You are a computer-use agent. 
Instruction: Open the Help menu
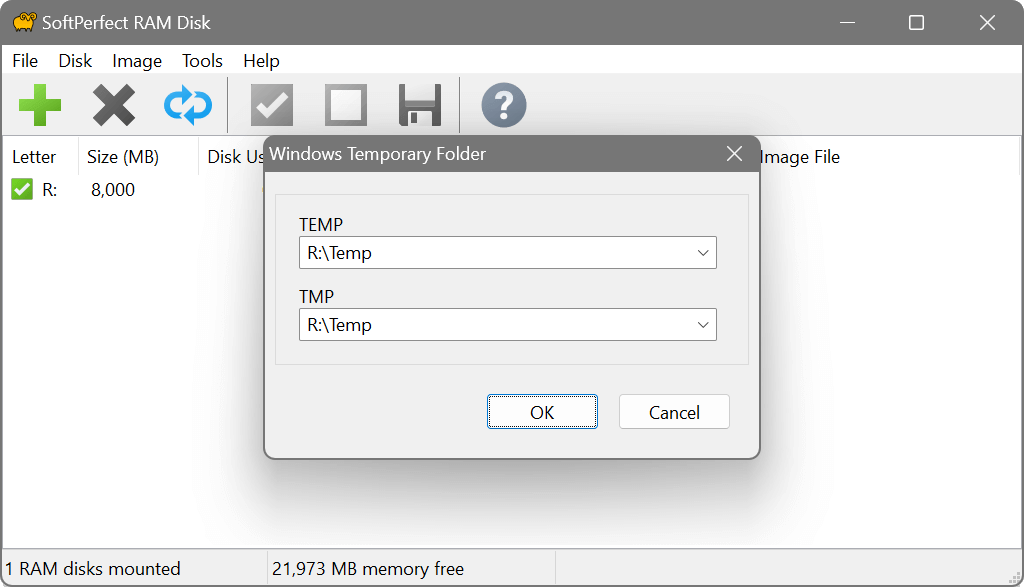(x=261, y=61)
